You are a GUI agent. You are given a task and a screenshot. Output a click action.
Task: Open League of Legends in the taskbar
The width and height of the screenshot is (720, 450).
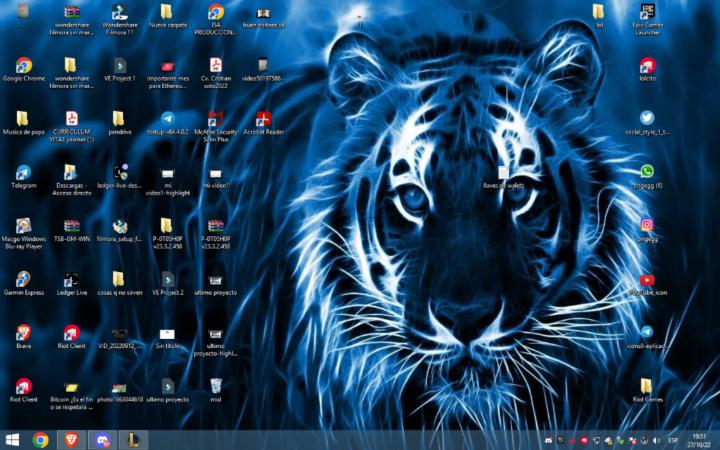(x=131, y=439)
